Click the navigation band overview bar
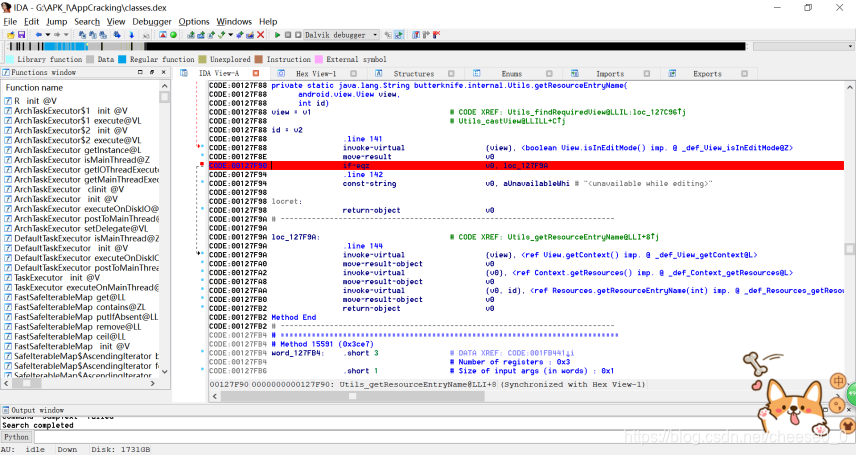Viewport: 857px width, 455px height. tap(377, 46)
